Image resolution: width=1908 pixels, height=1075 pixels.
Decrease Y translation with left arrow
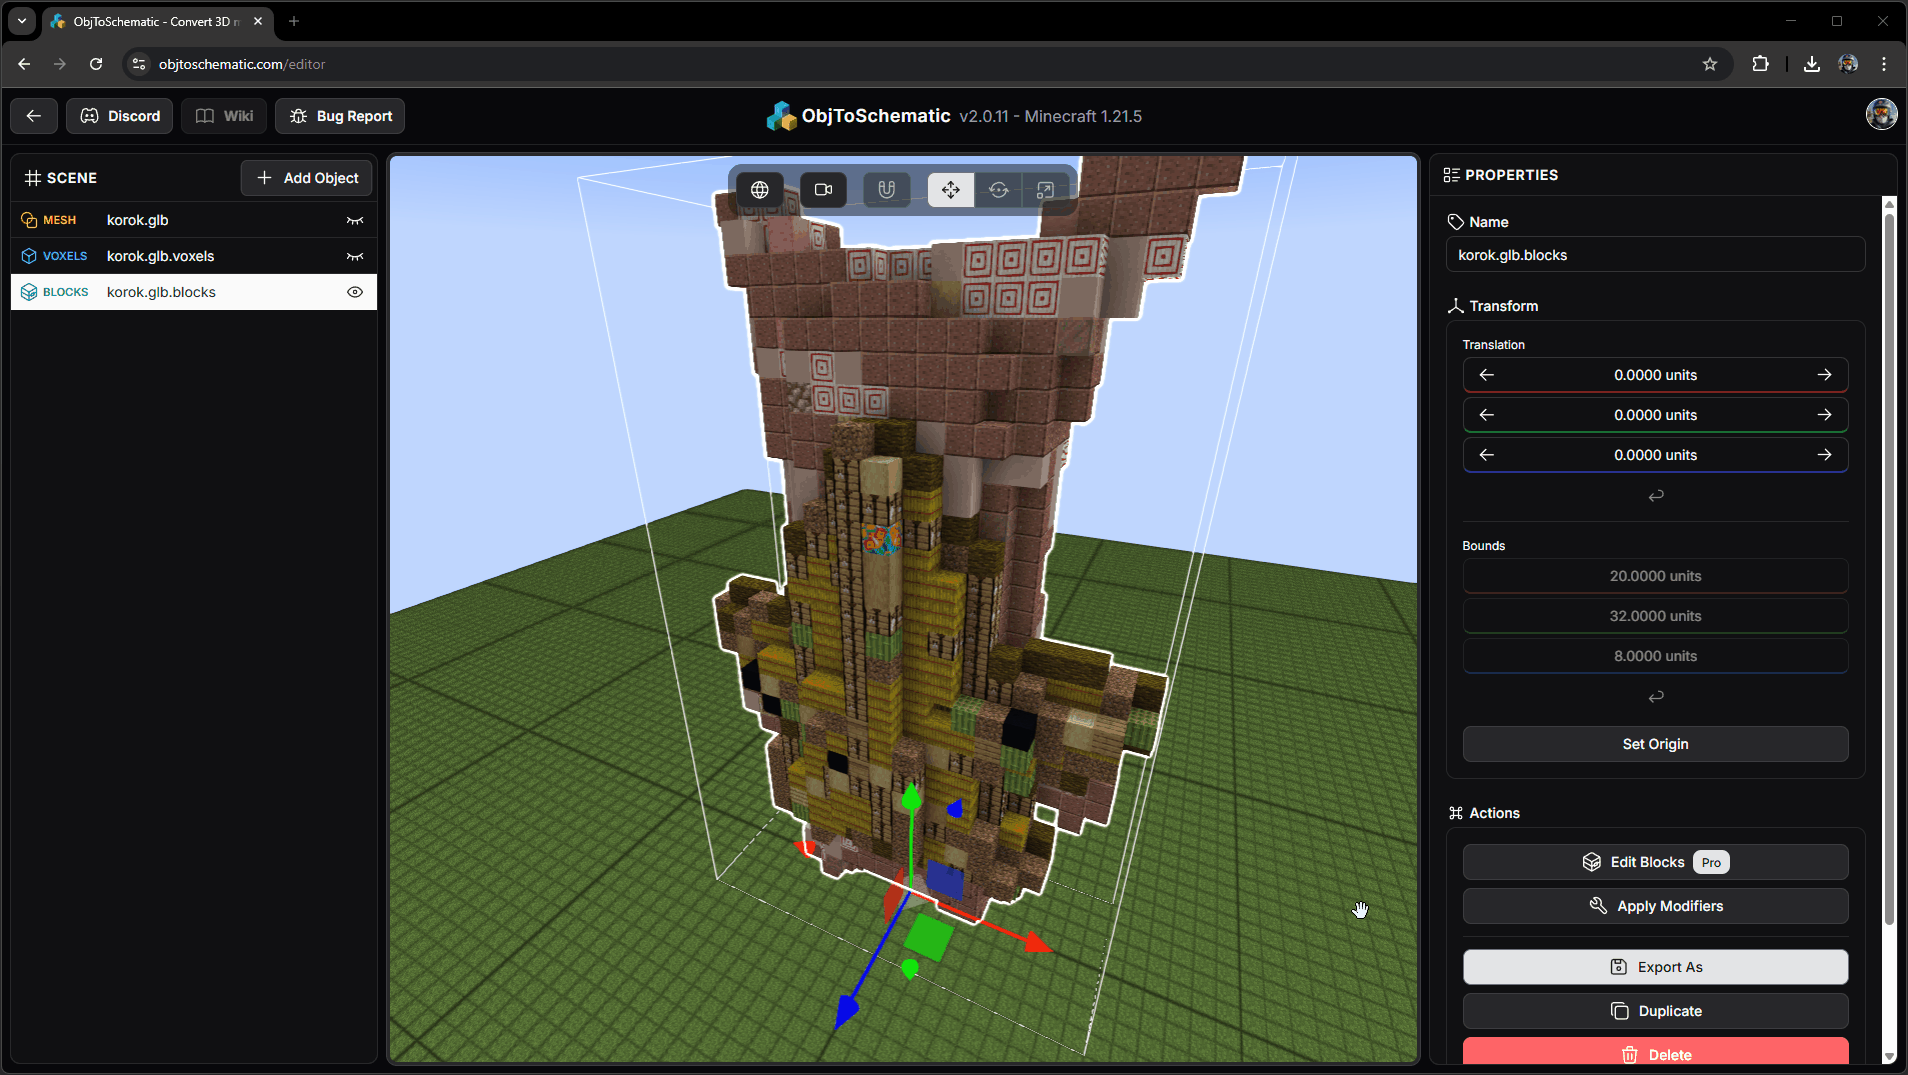tap(1487, 415)
